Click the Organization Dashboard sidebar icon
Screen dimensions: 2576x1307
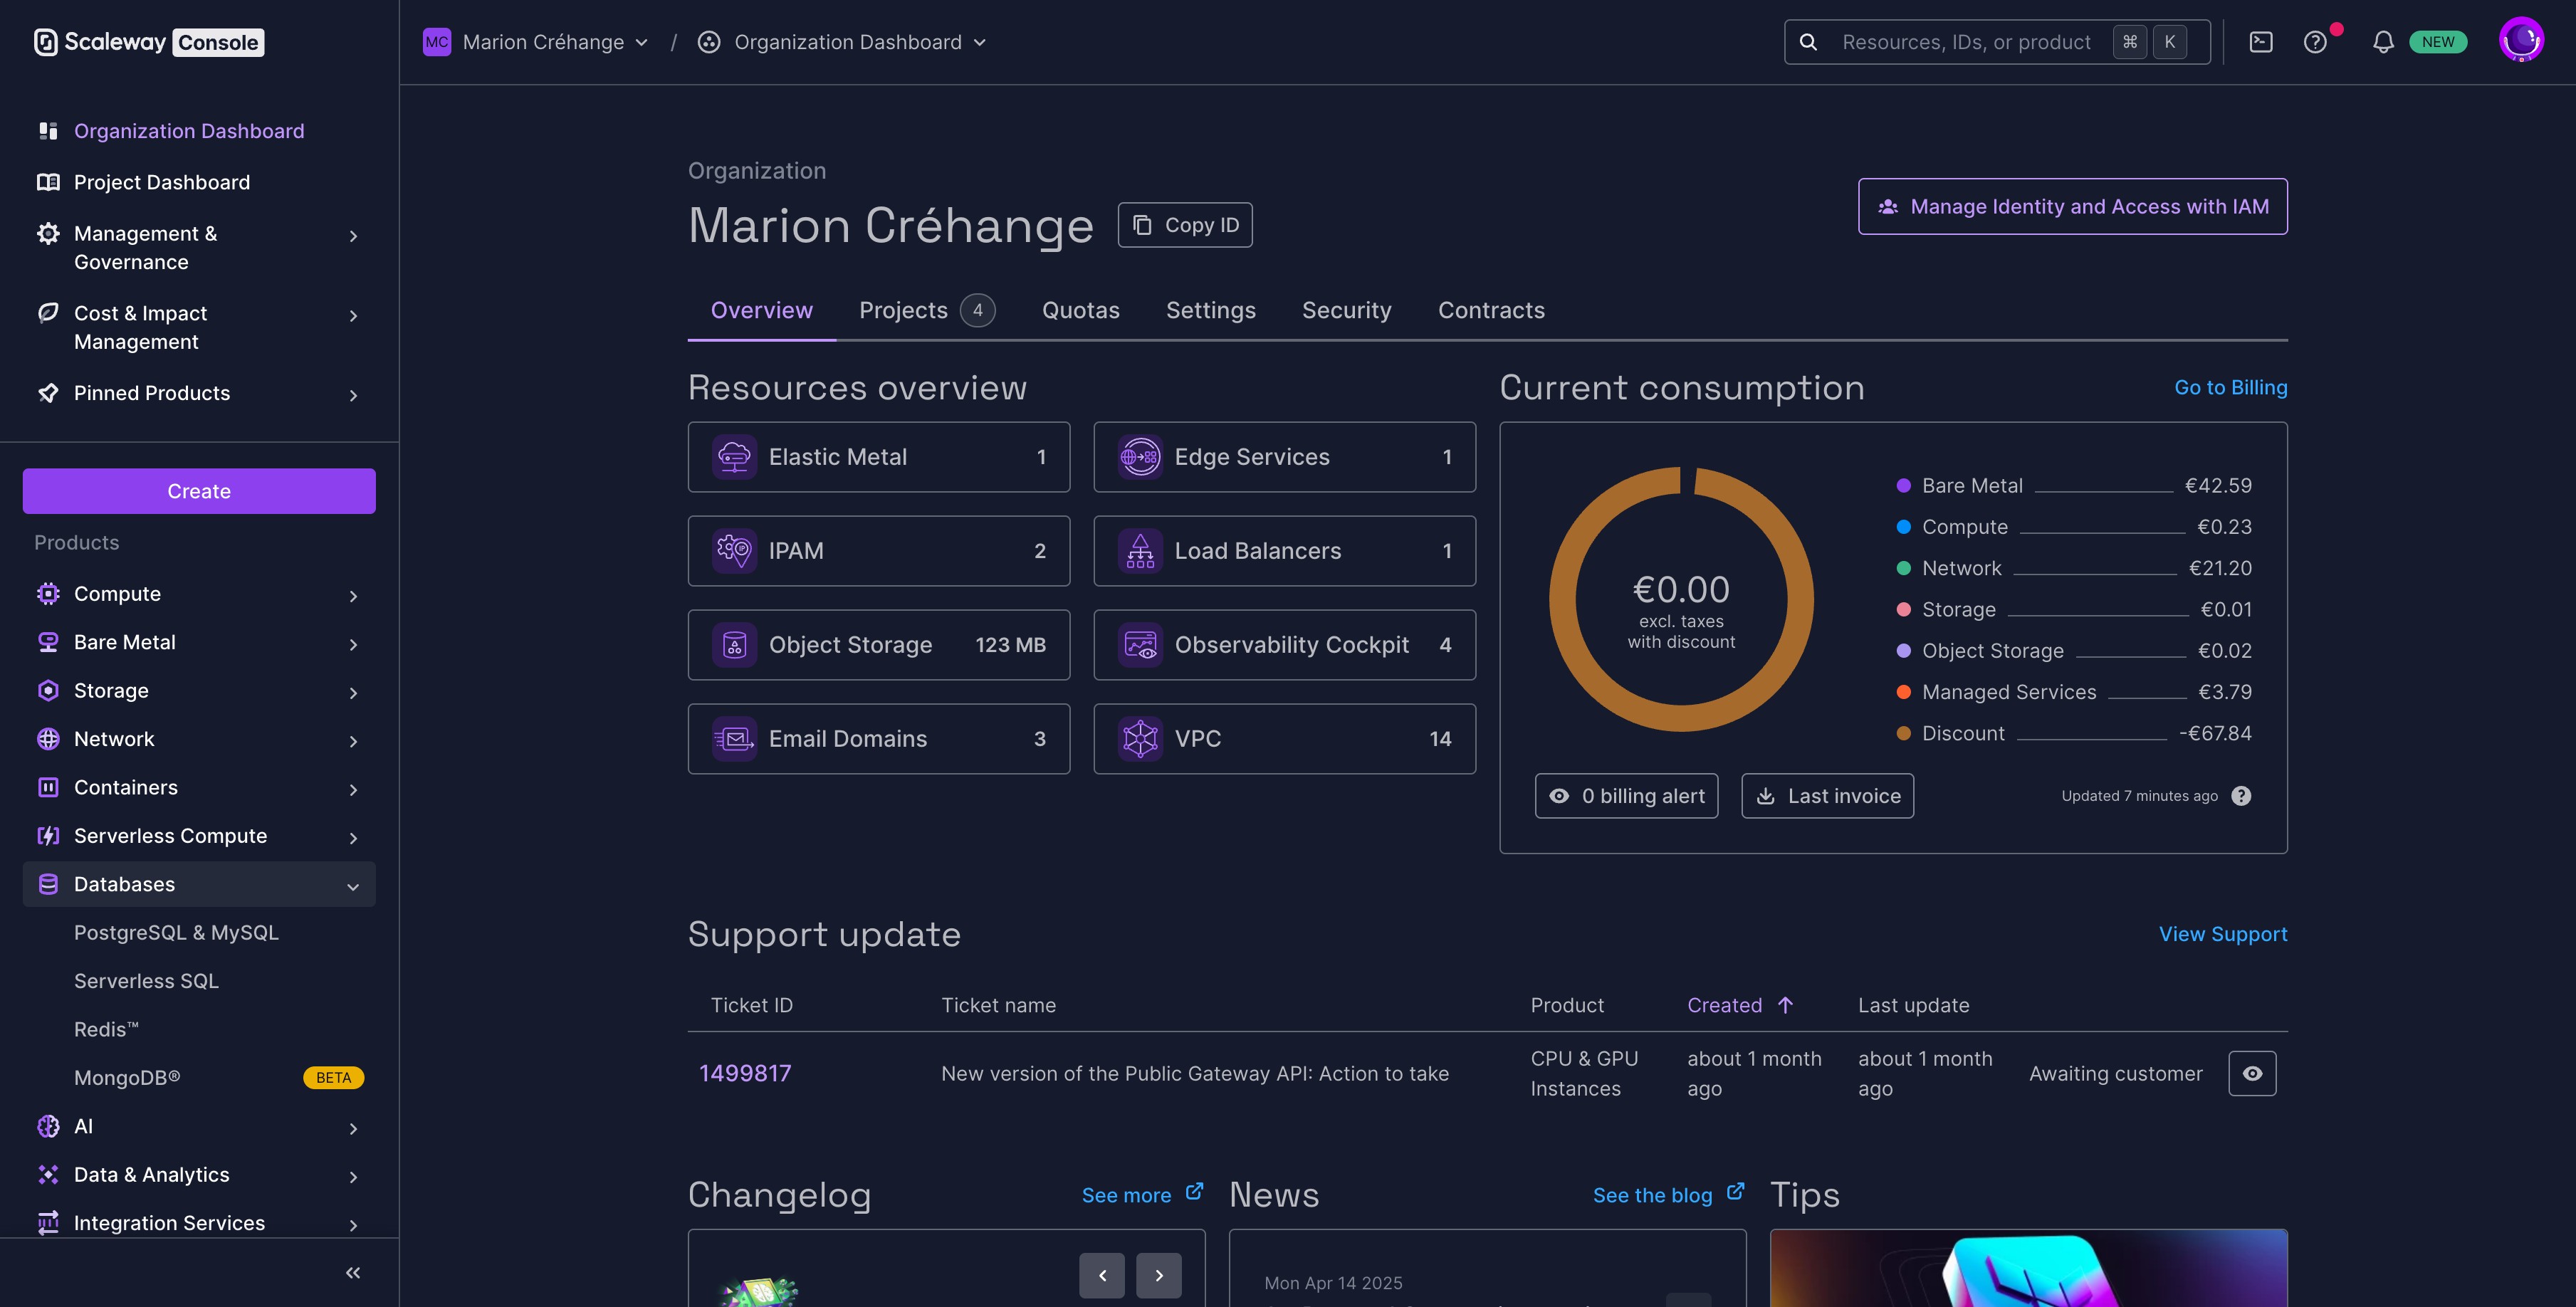47,131
